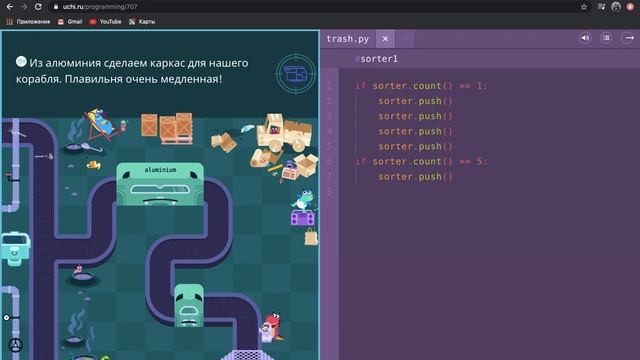Reload the uchi.ru page

38,7
